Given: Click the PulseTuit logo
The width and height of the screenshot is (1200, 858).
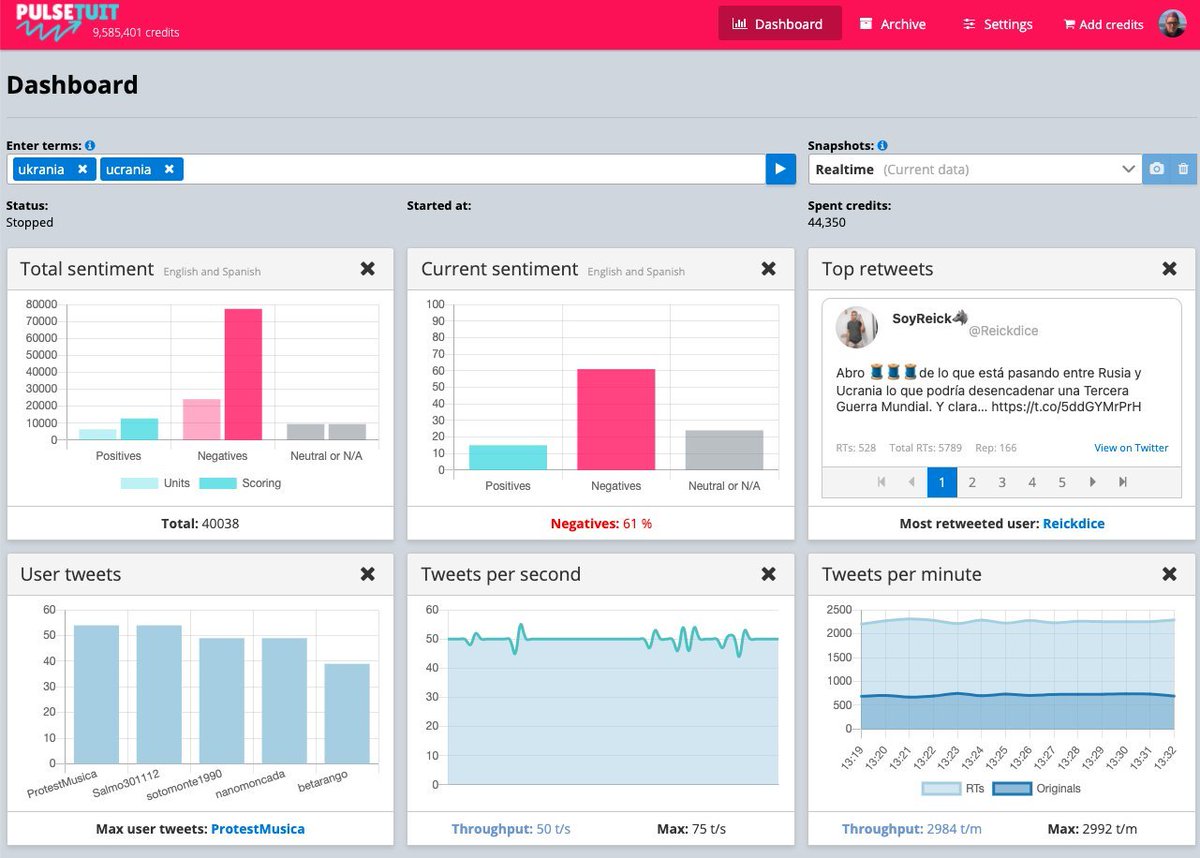Looking at the screenshot, I should [x=67, y=20].
